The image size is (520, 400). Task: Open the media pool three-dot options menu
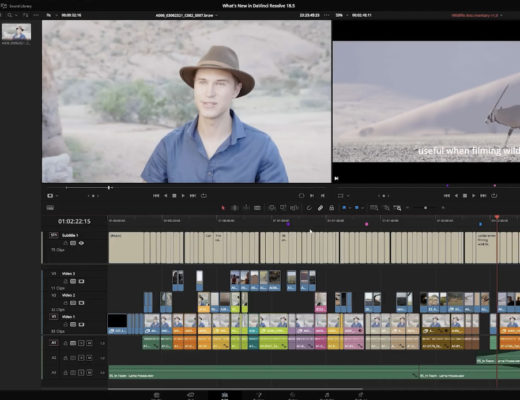click(36, 15)
